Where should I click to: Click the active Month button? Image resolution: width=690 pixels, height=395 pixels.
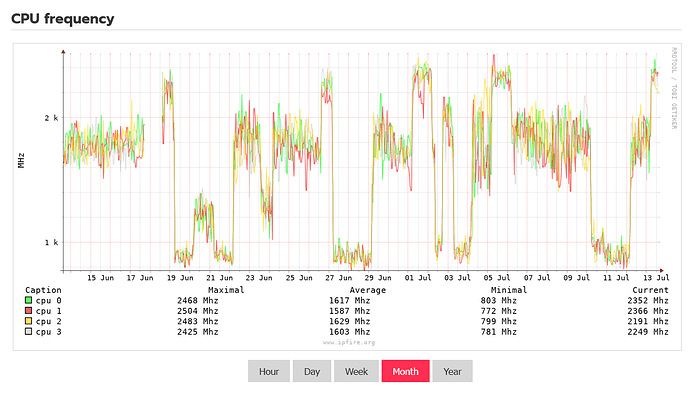click(x=405, y=371)
